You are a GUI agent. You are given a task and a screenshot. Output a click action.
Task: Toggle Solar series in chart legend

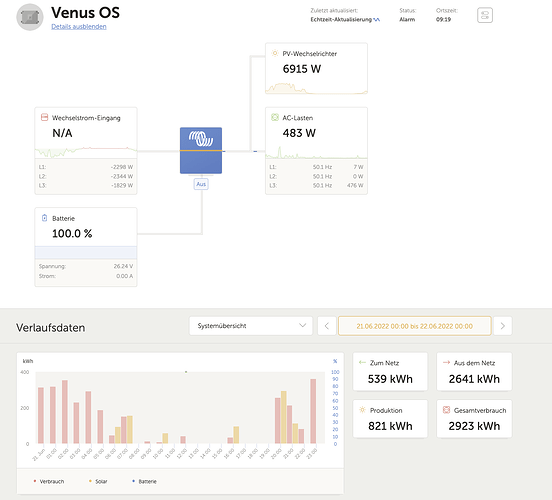click(98, 481)
